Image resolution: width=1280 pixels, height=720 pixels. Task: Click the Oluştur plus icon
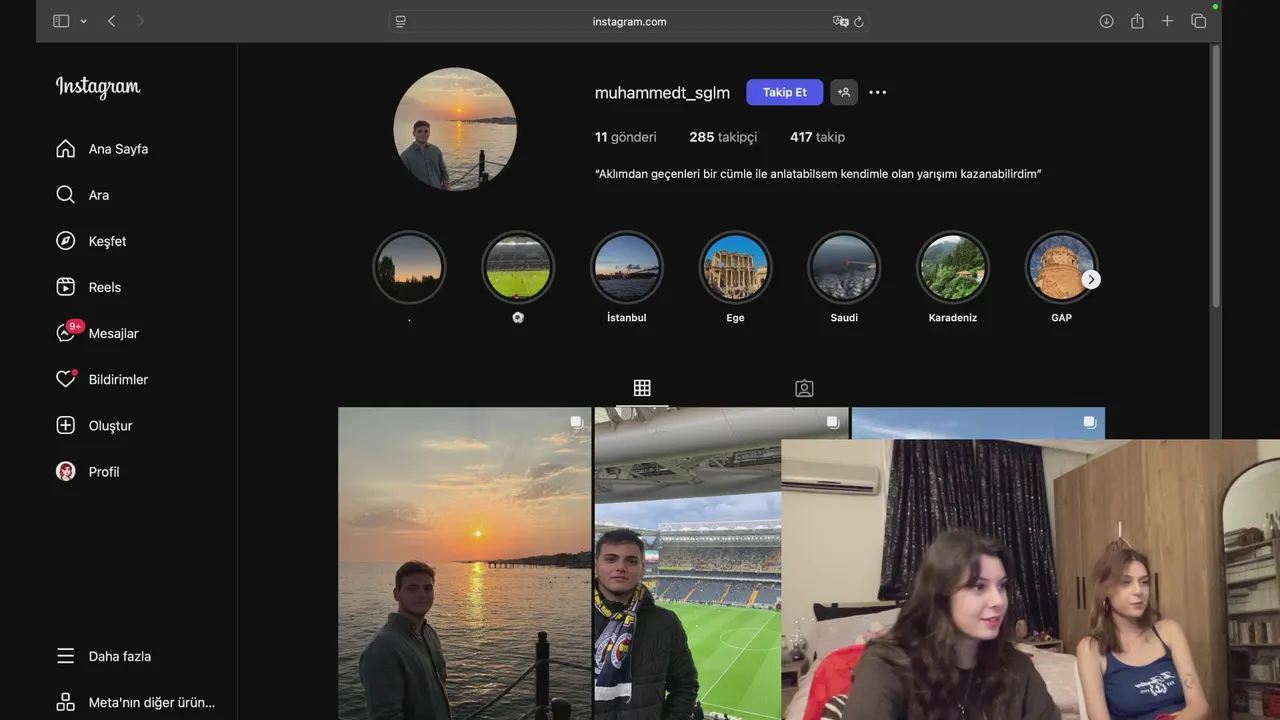coord(66,425)
